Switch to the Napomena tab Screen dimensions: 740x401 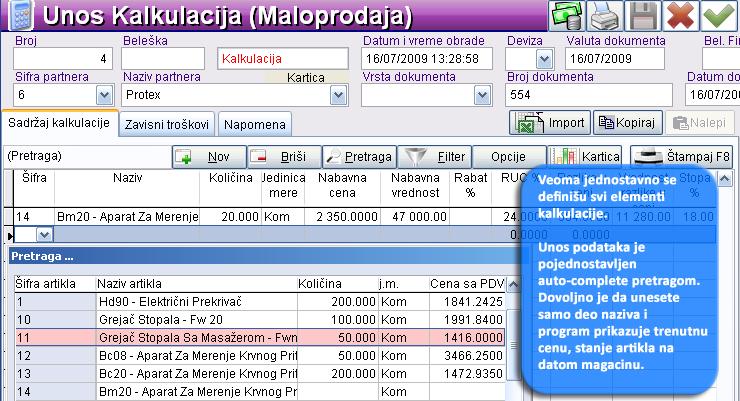click(254, 125)
